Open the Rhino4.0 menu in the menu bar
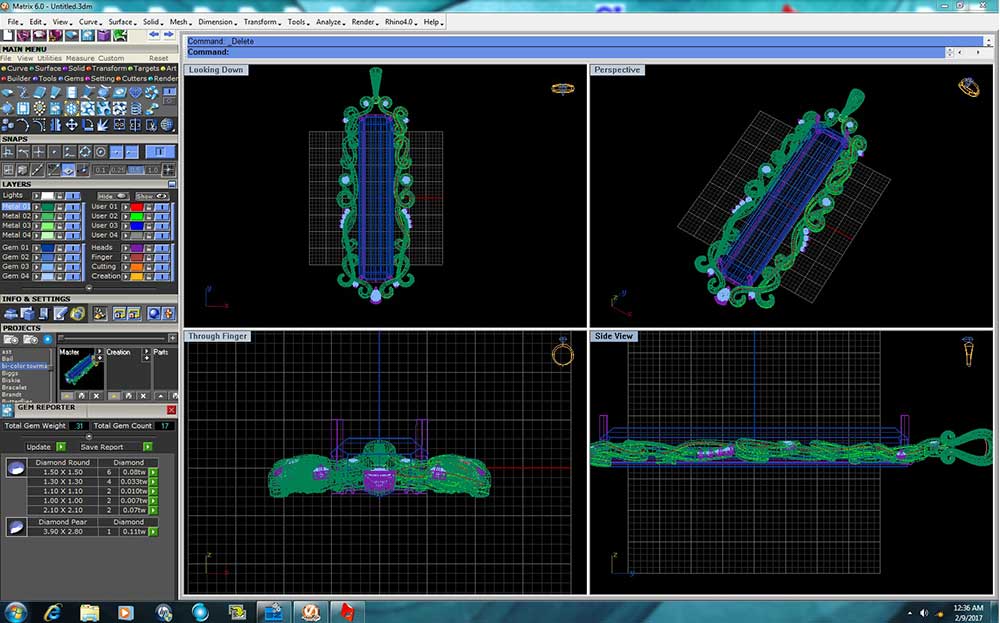This screenshot has height=623, width=1000. (x=400, y=22)
